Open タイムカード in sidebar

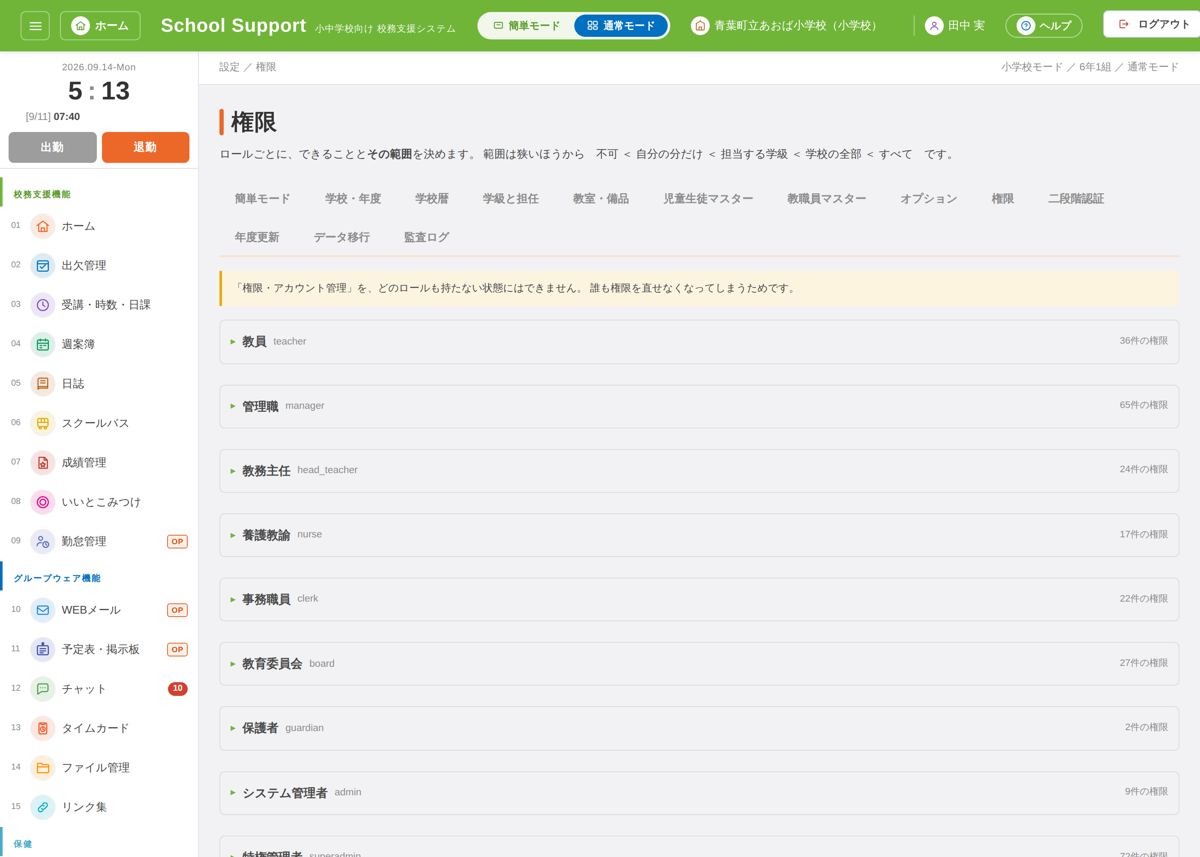[99, 728]
